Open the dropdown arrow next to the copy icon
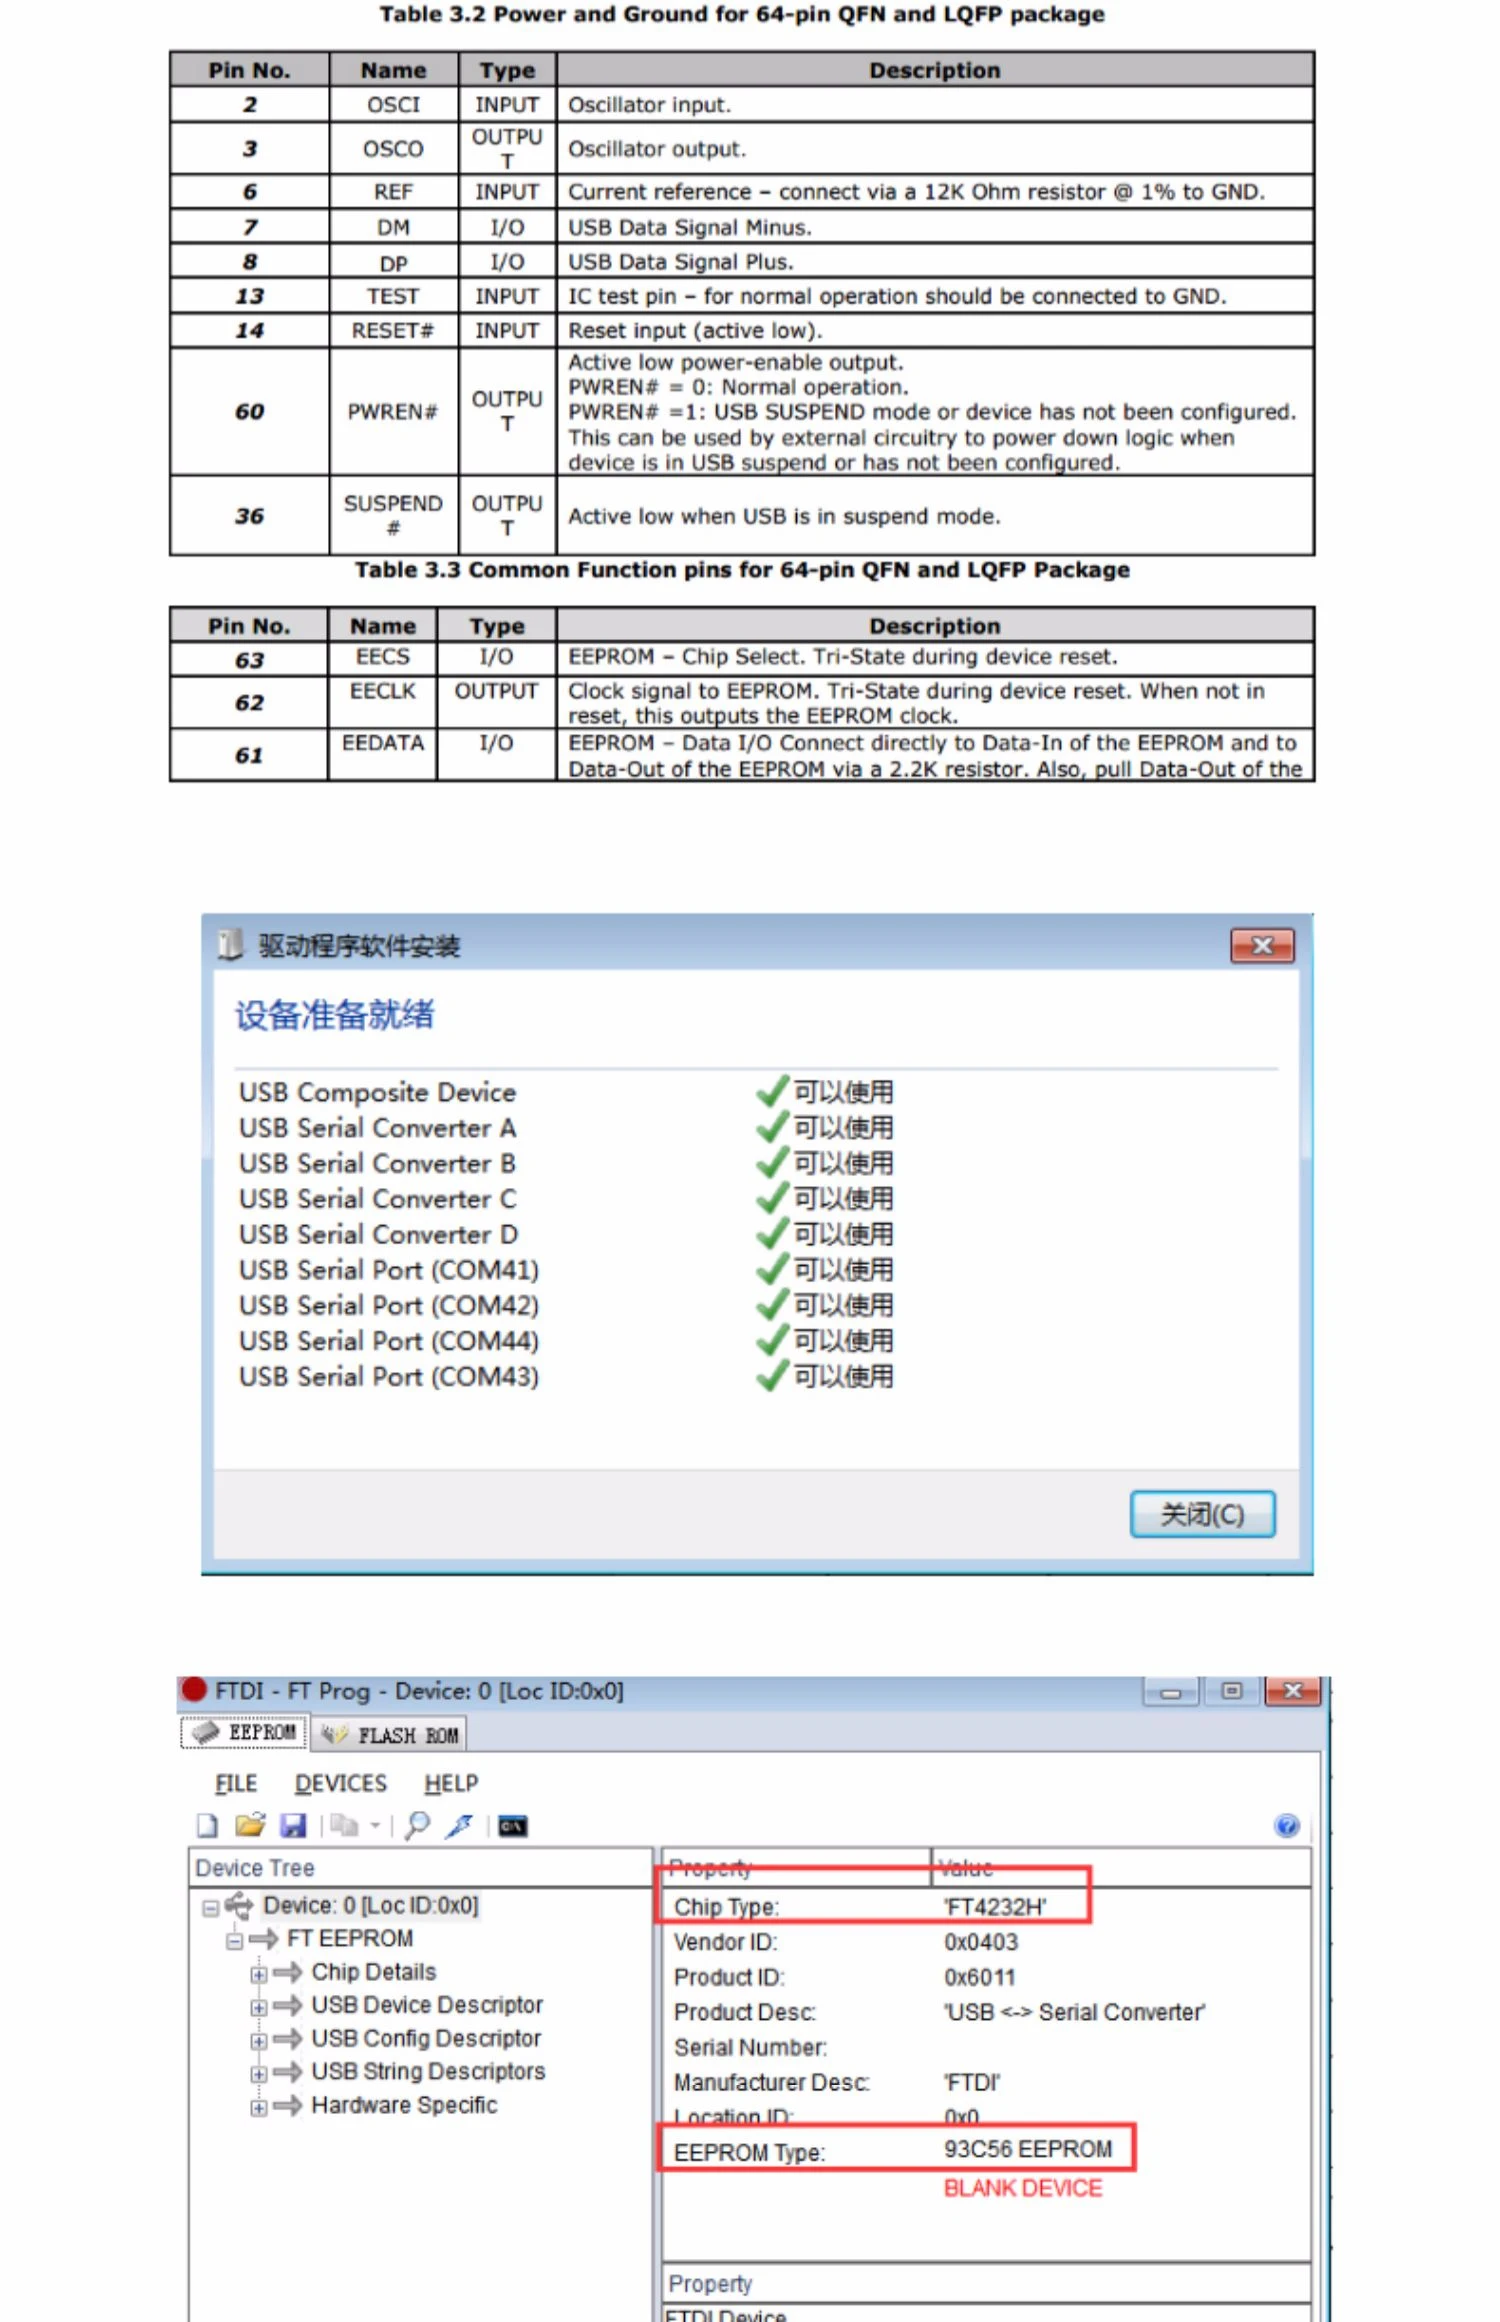Image resolution: width=1500 pixels, height=2322 pixels. click(x=375, y=1826)
